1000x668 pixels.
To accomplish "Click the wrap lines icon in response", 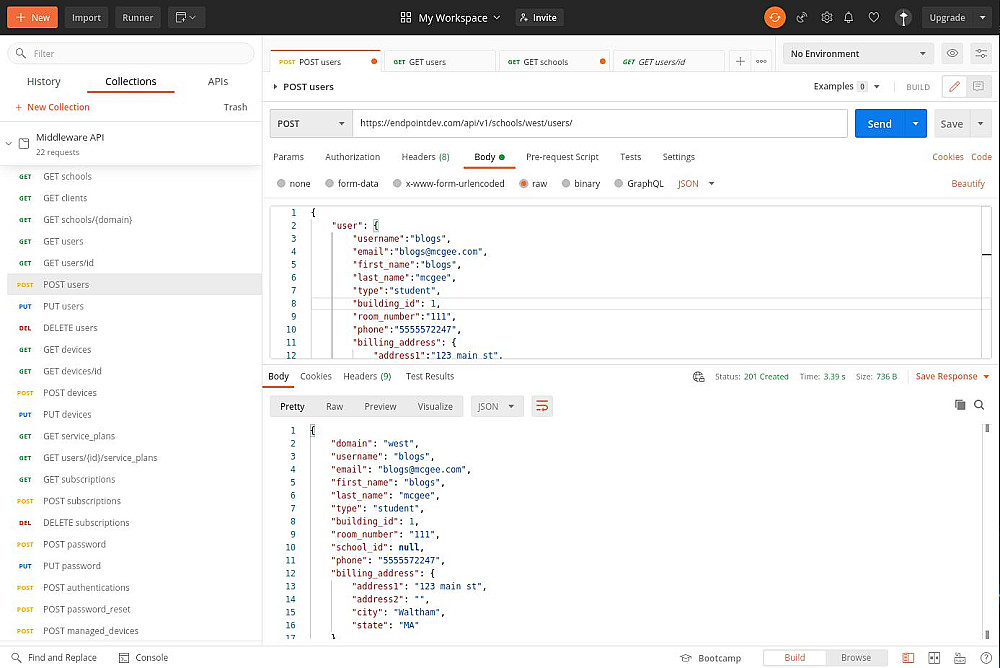I will (x=542, y=406).
